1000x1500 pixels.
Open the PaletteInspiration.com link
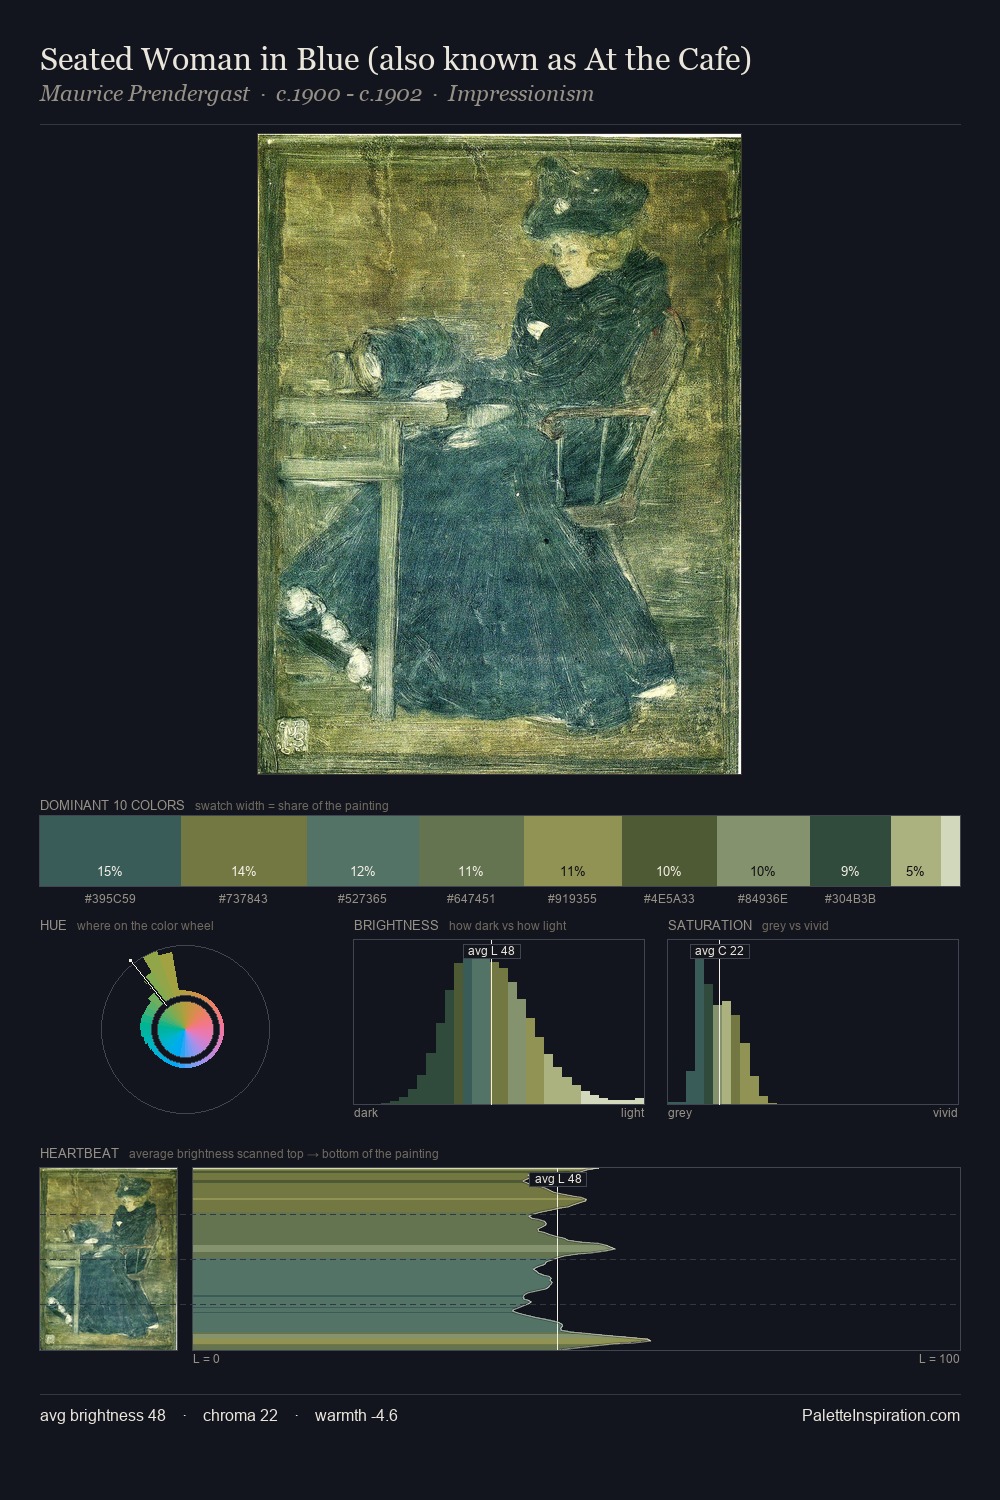pyautogui.click(x=881, y=1415)
